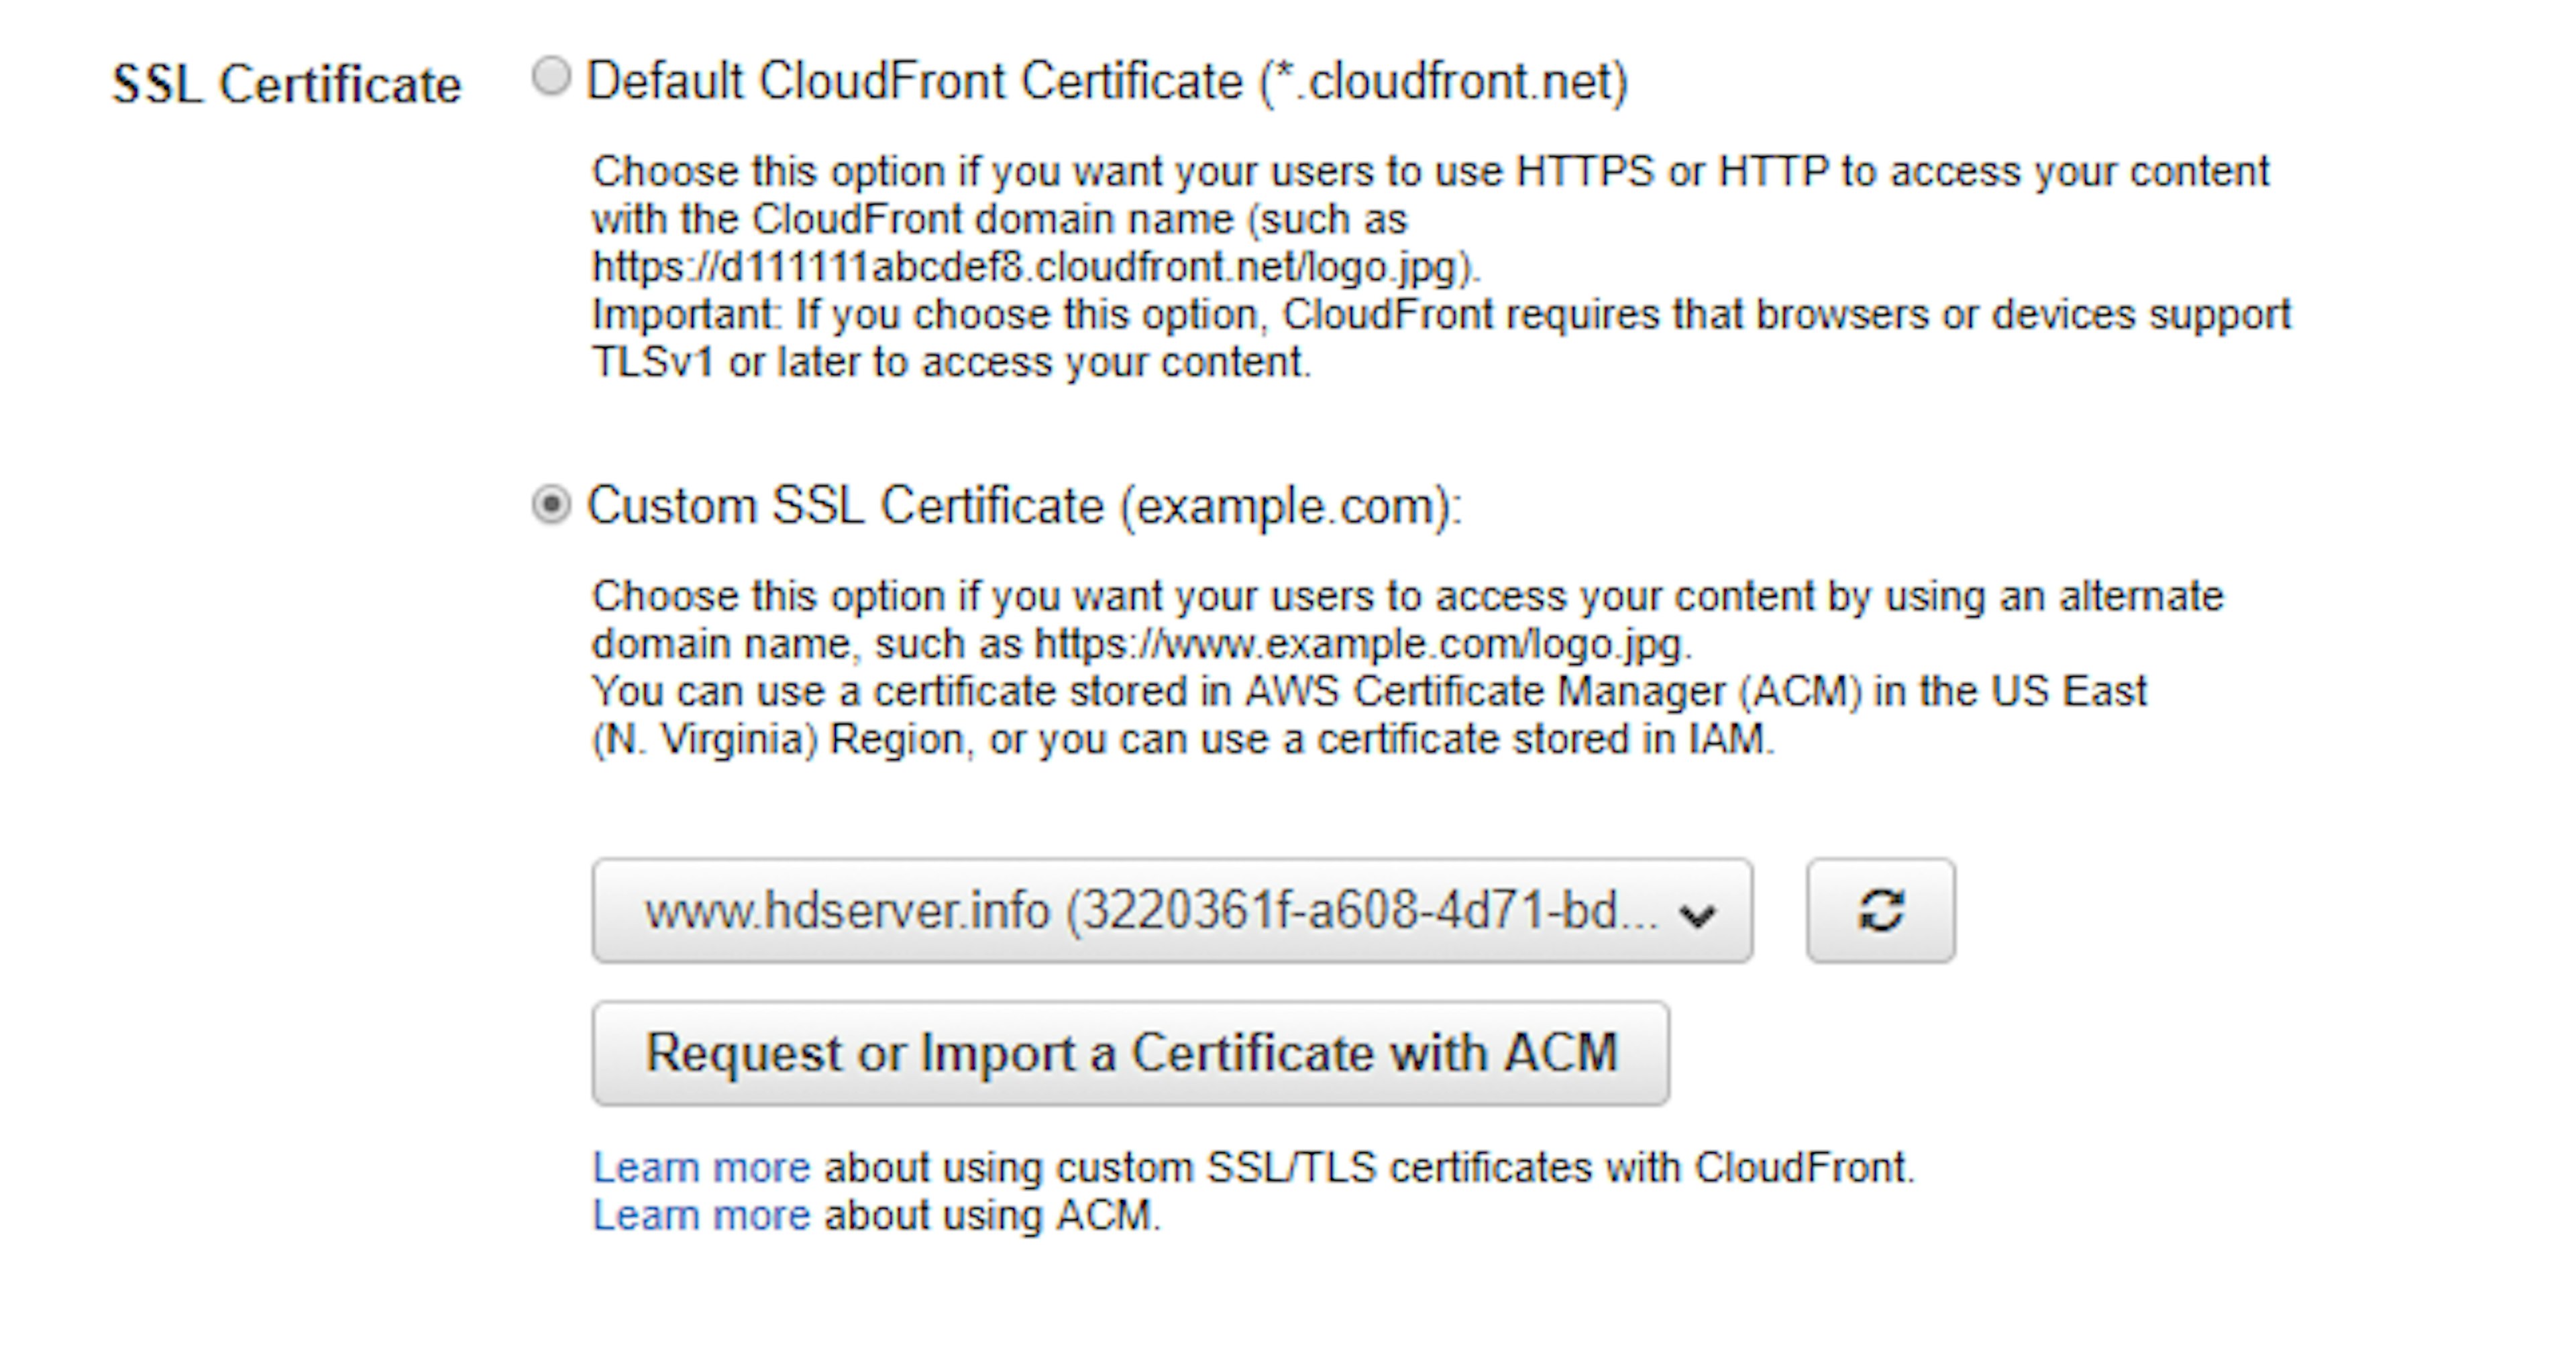Open Learn more link about custom SSL/TLS certificates
Screen dimensions: 2576x1361
click(x=701, y=1167)
